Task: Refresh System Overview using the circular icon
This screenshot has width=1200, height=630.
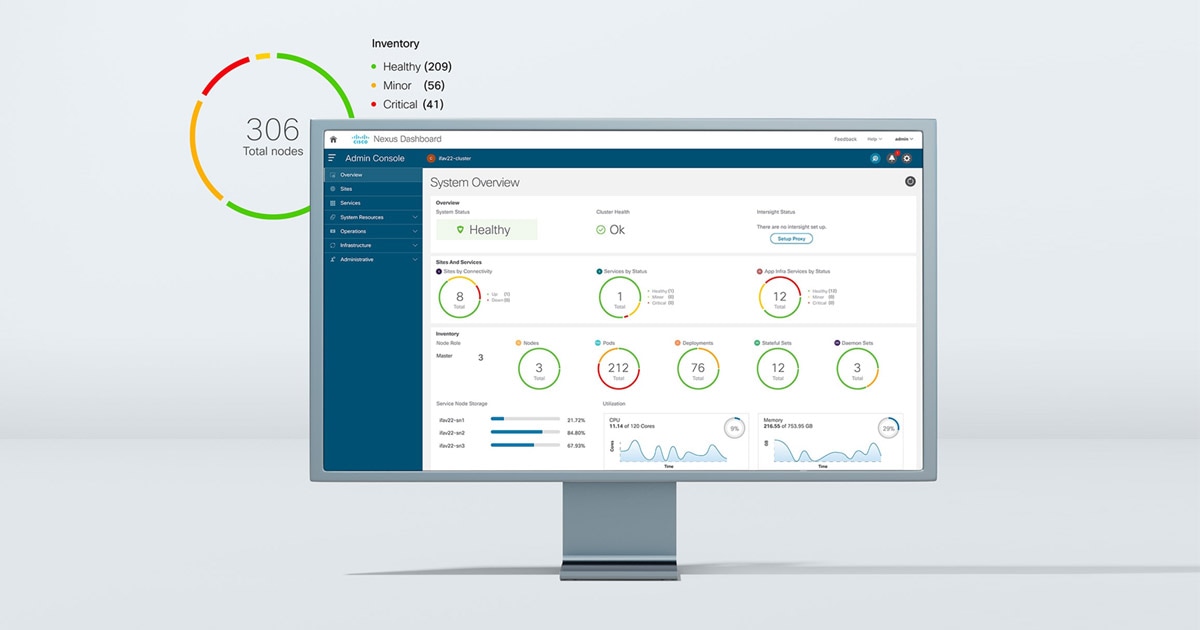Action: tap(910, 181)
